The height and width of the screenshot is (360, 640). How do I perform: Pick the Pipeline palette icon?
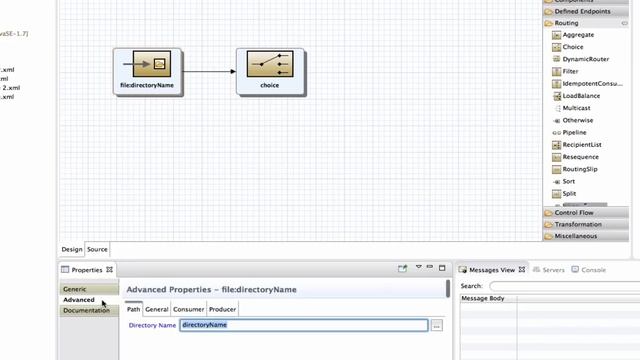tap(556, 133)
